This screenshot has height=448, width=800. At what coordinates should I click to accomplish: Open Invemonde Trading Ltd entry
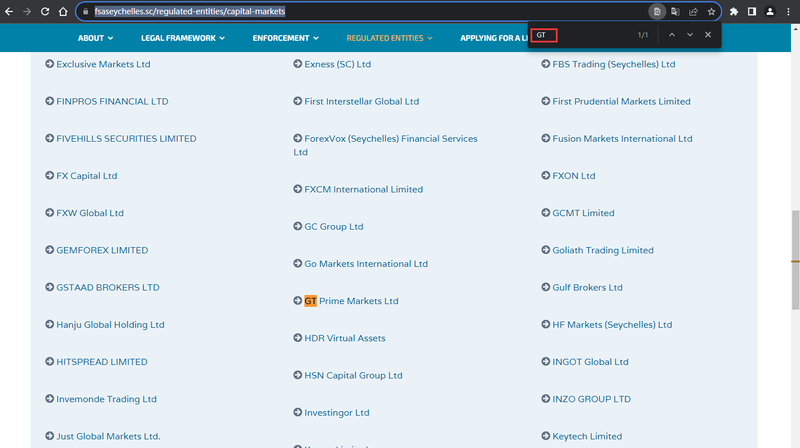106,400
